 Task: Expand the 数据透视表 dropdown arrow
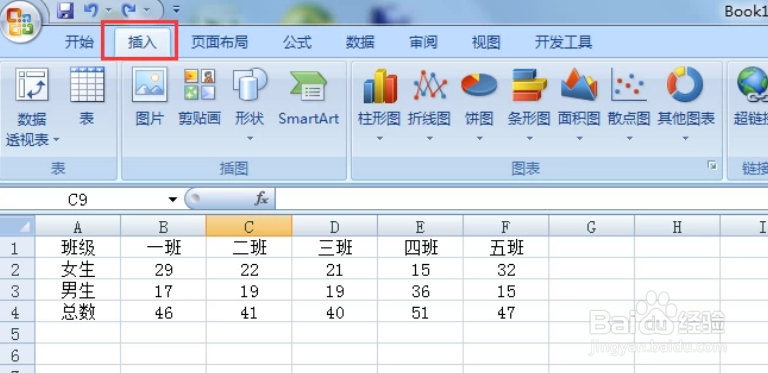click(56, 140)
